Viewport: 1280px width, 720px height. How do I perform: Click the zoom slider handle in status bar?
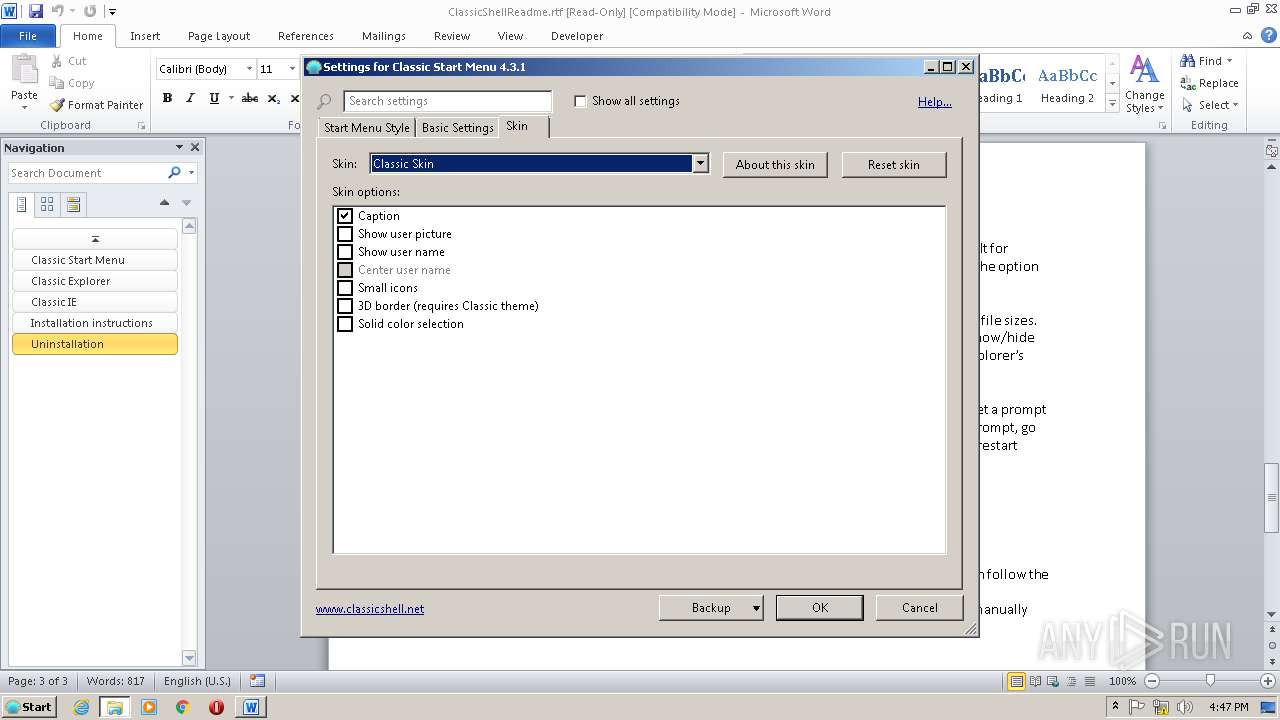(1210, 681)
